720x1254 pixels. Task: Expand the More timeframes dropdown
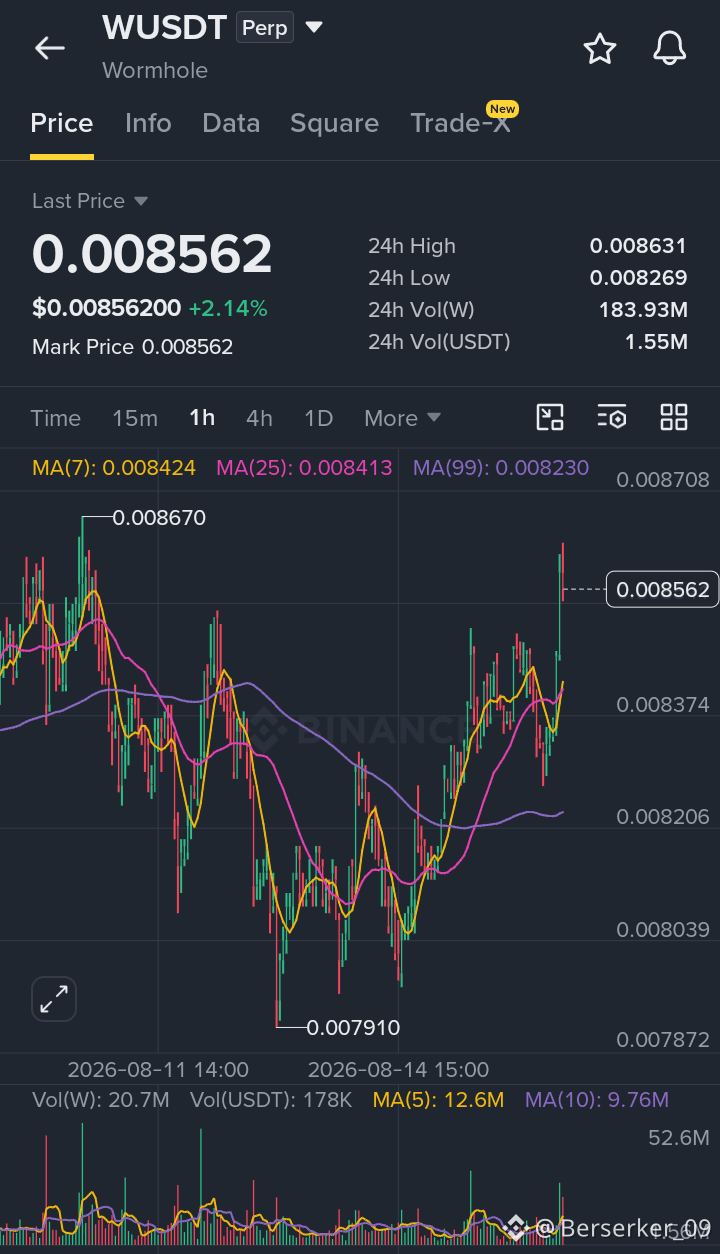tap(402, 418)
